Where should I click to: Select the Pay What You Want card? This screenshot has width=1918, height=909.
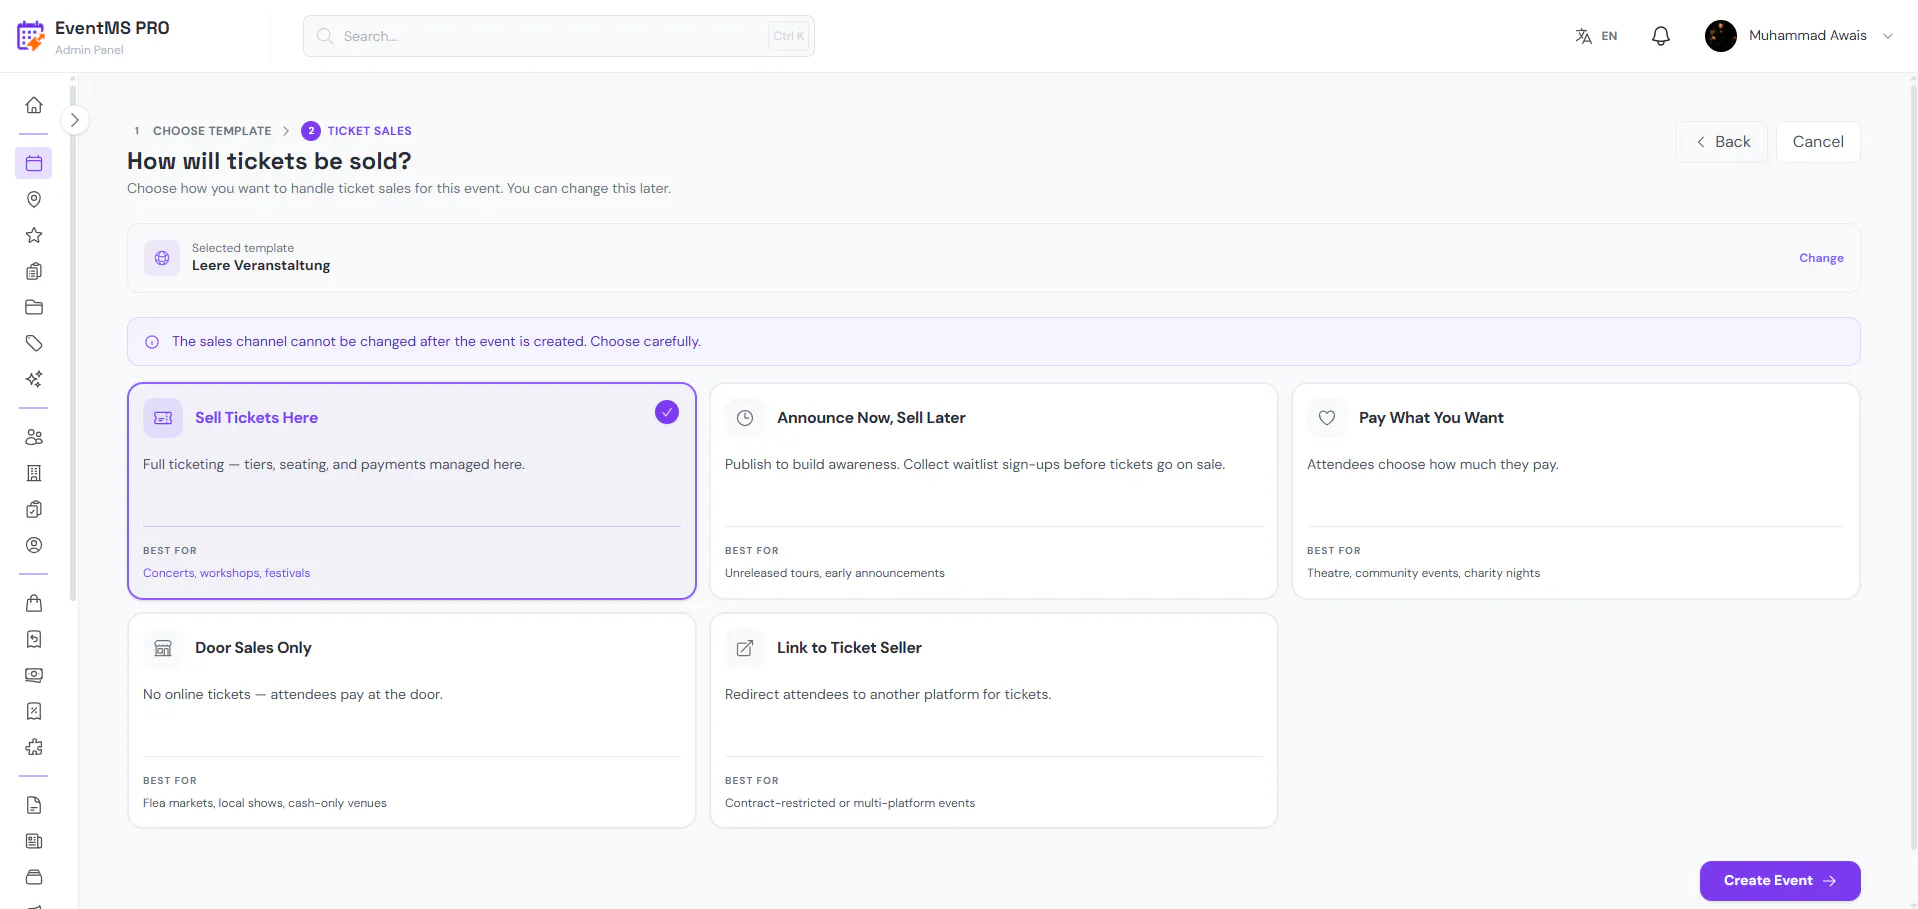[x=1576, y=491]
